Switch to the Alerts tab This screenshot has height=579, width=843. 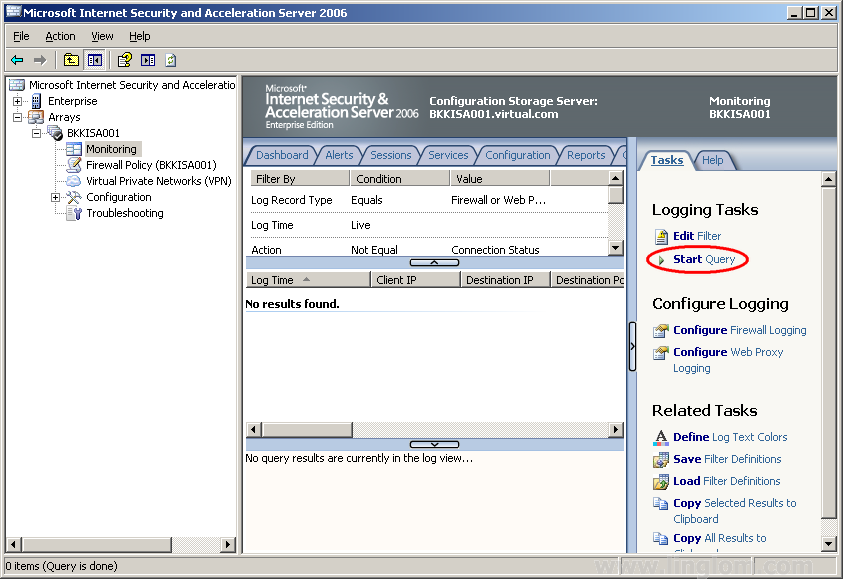(339, 155)
